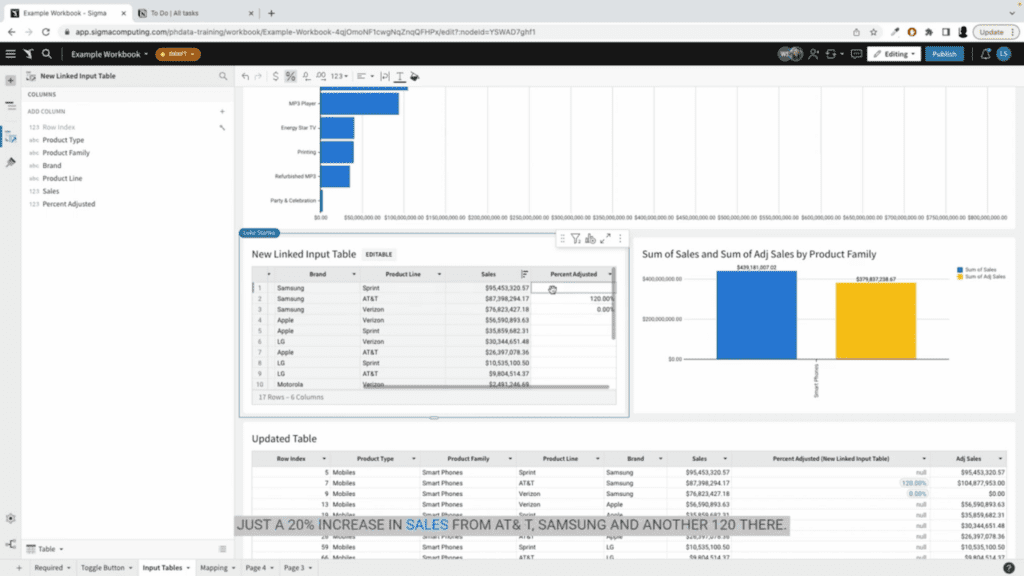Apply currency dollar format
Screen dimensions: 1024x576
[276, 76]
